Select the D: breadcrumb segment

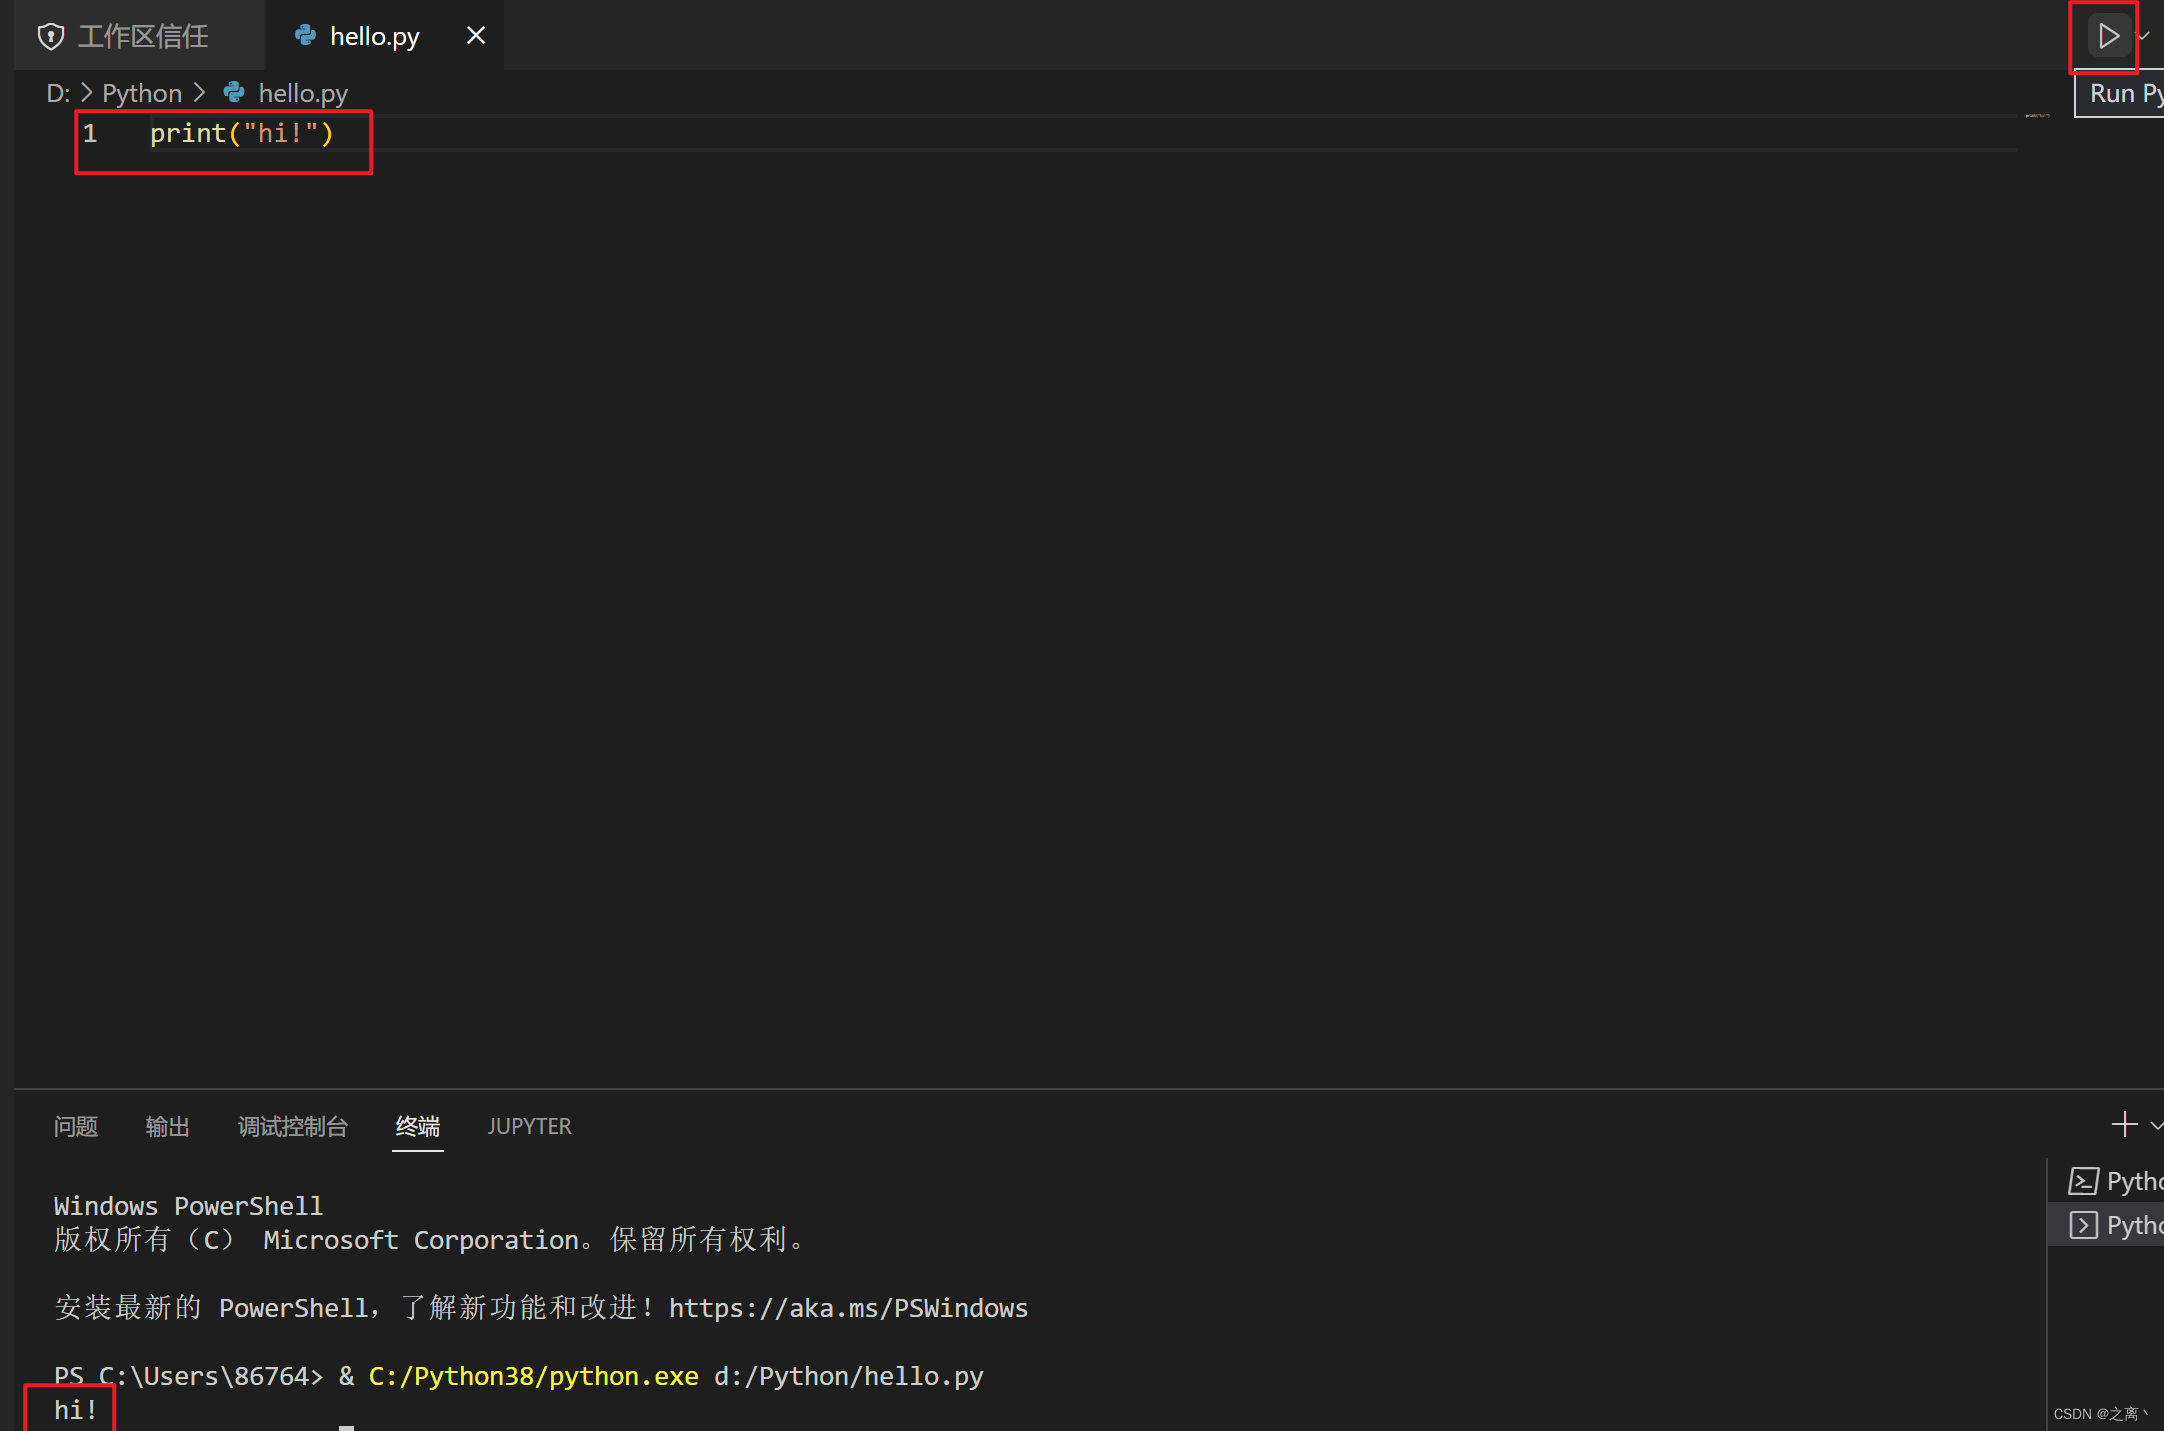click(58, 93)
